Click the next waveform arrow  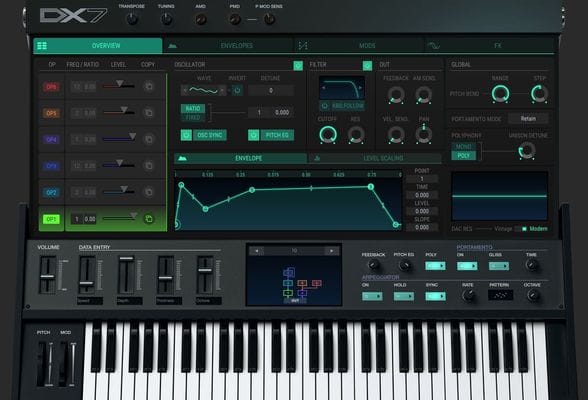tap(222, 90)
